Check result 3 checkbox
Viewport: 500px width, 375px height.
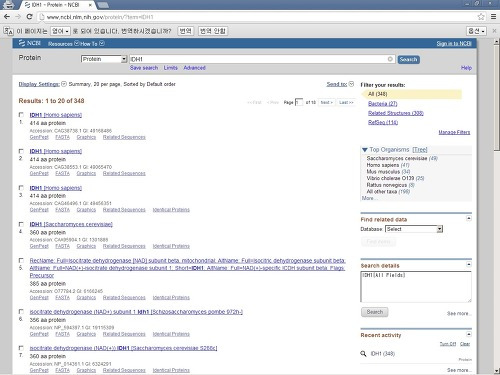(x=21, y=188)
